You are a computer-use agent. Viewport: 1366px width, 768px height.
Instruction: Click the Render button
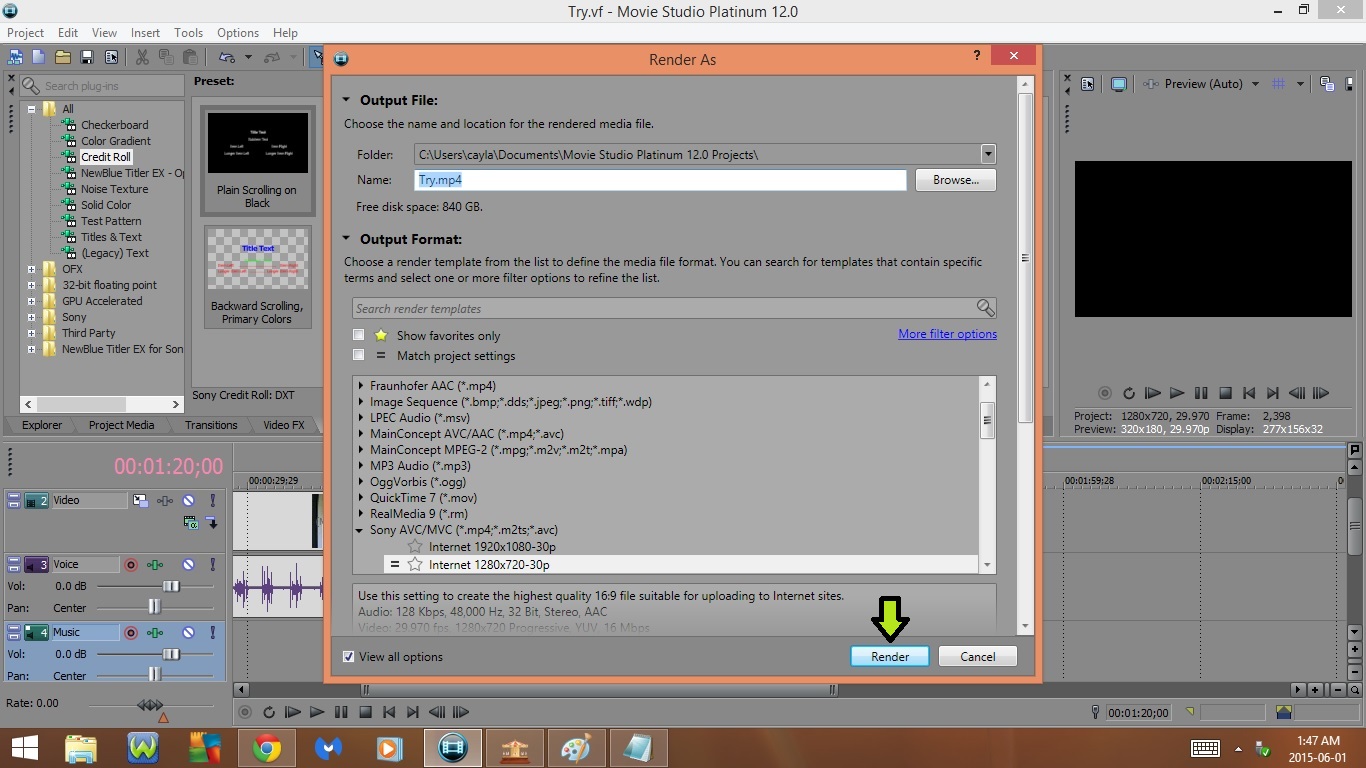click(890, 657)
